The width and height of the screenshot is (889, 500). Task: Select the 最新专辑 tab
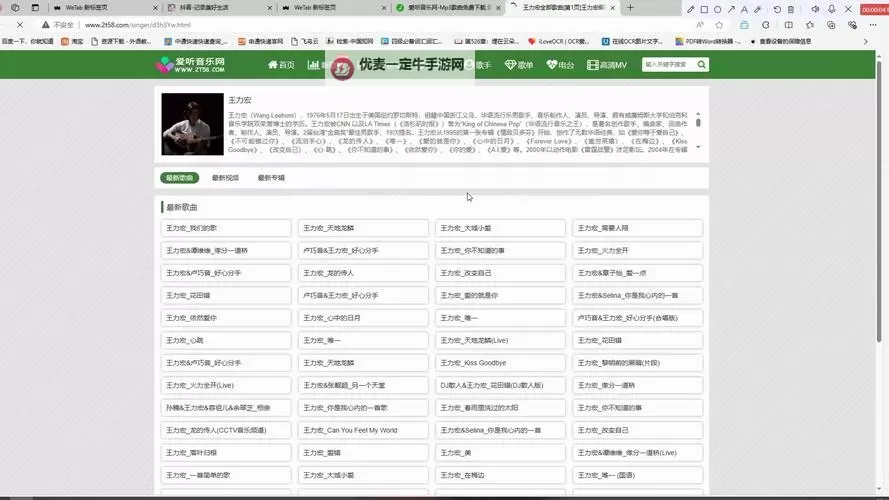tap(271, 178)
